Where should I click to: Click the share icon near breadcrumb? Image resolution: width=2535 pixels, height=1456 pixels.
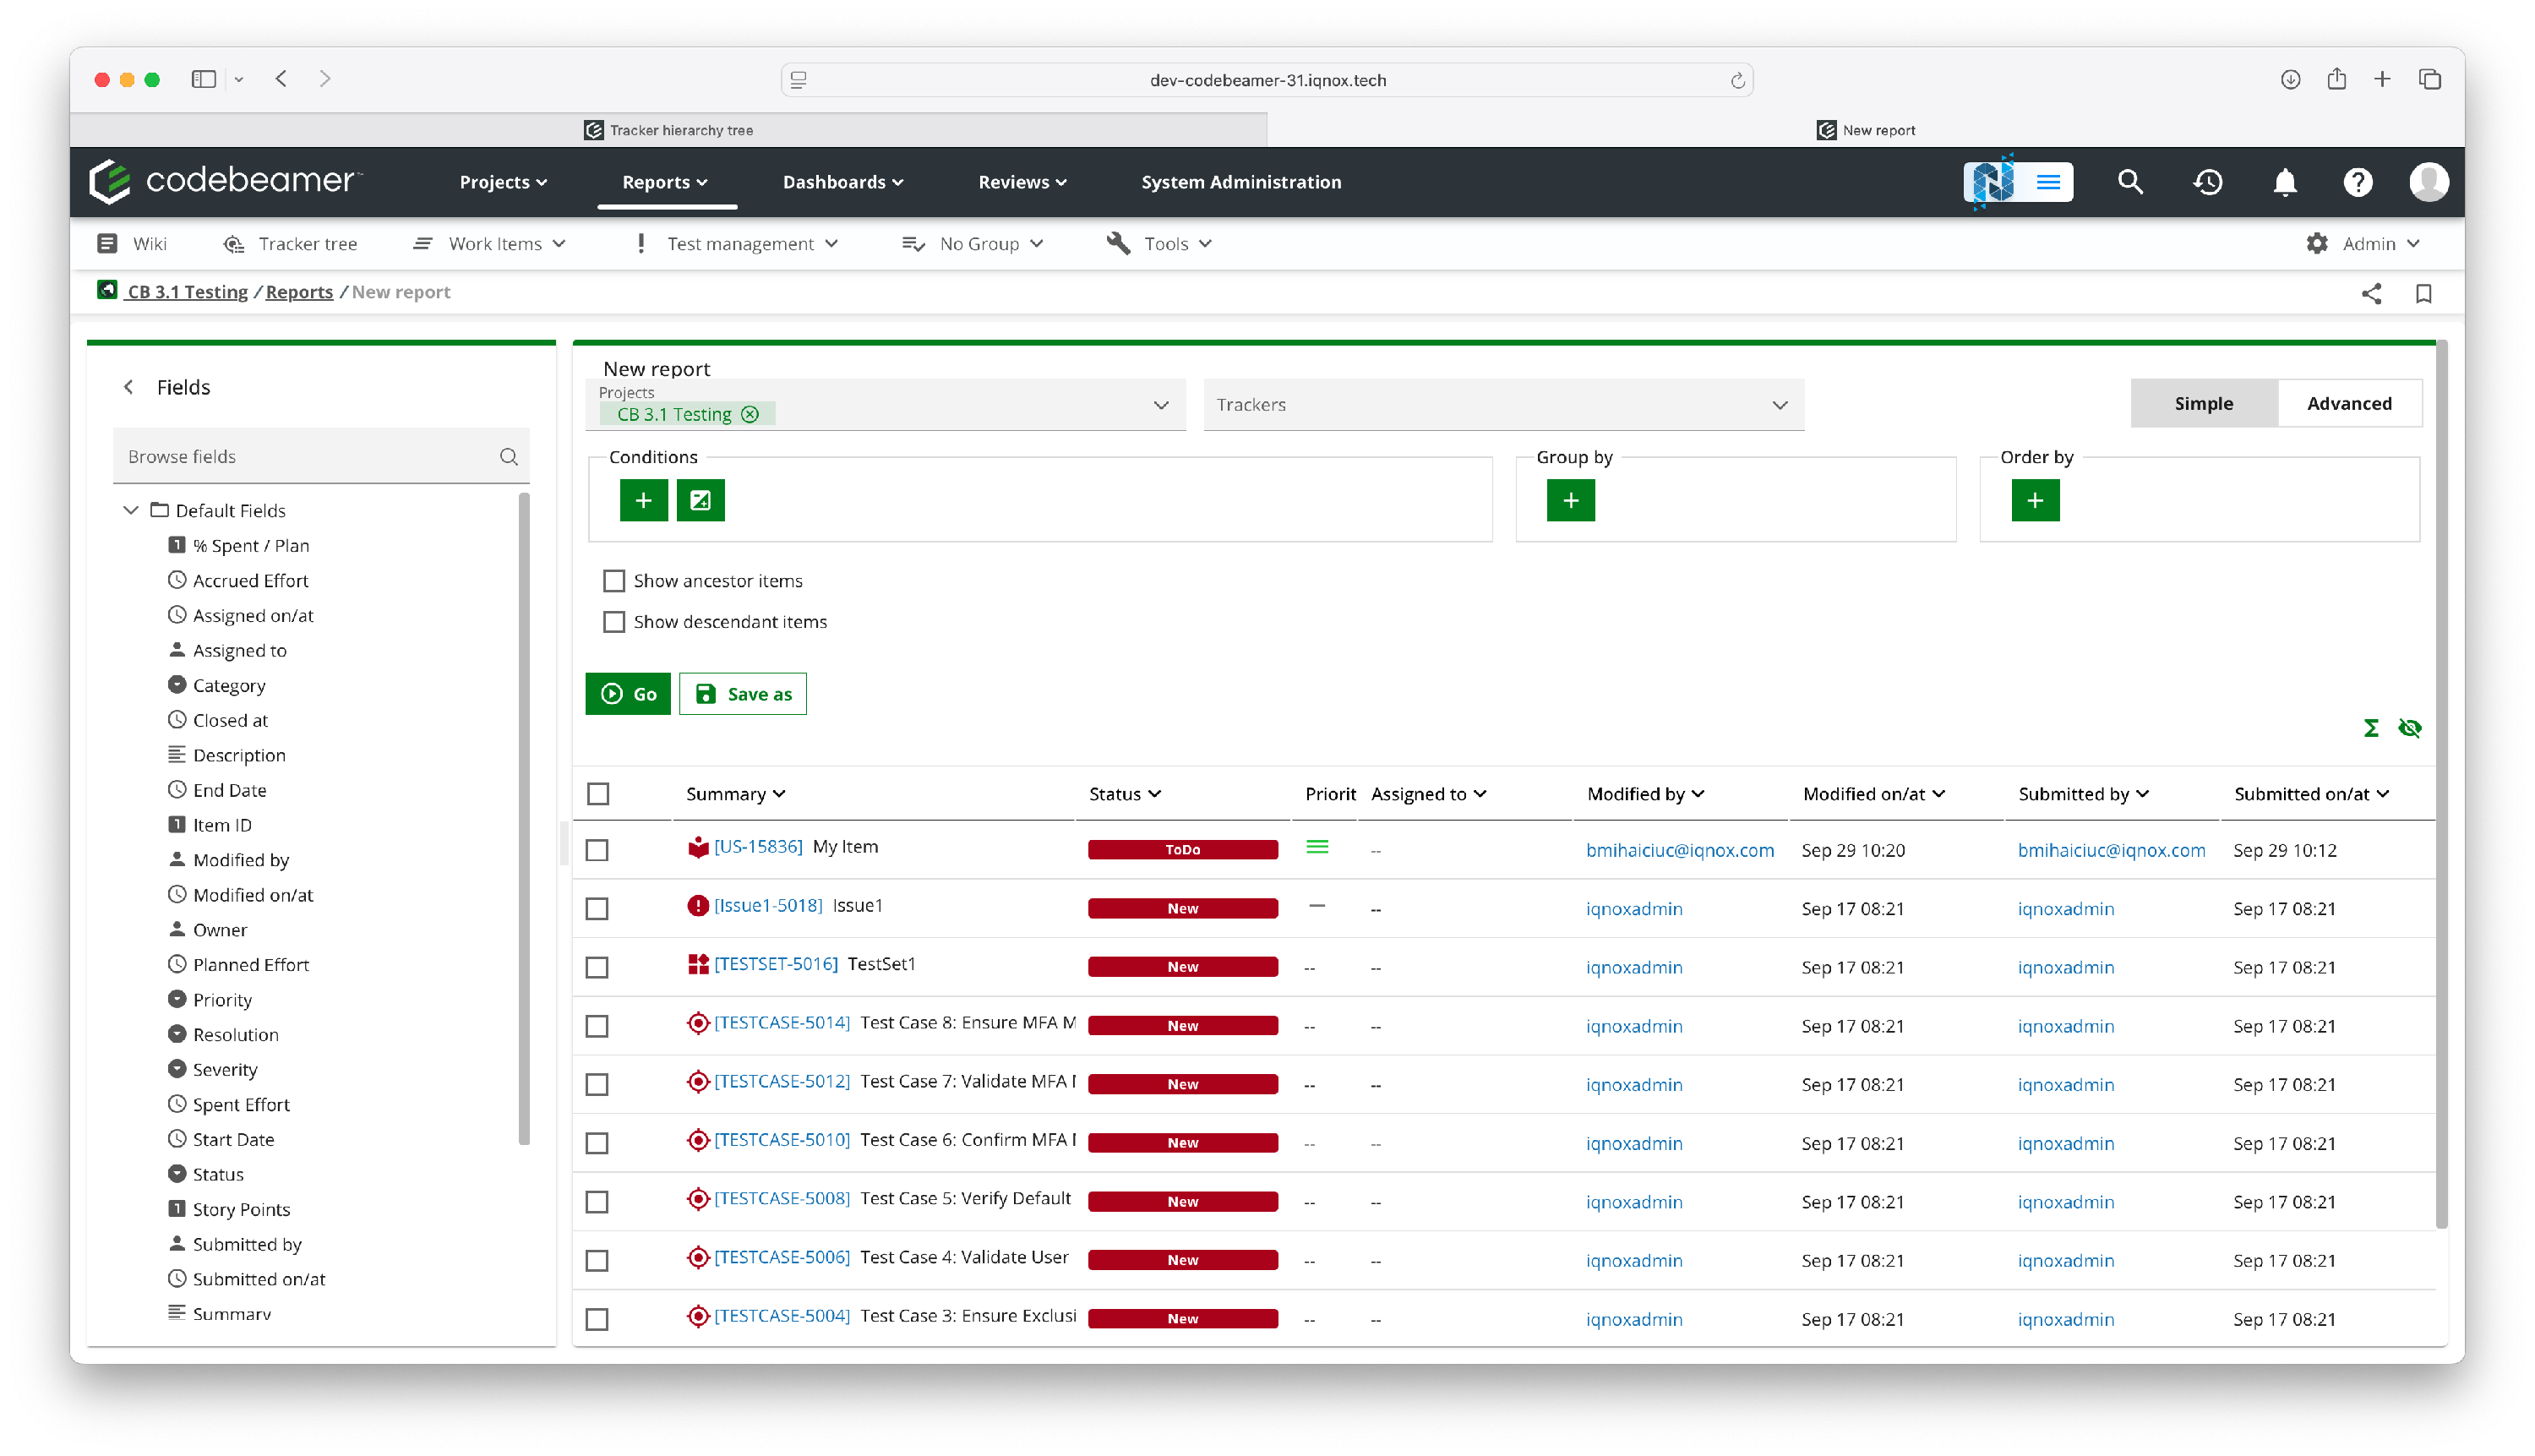(2371, 293)
